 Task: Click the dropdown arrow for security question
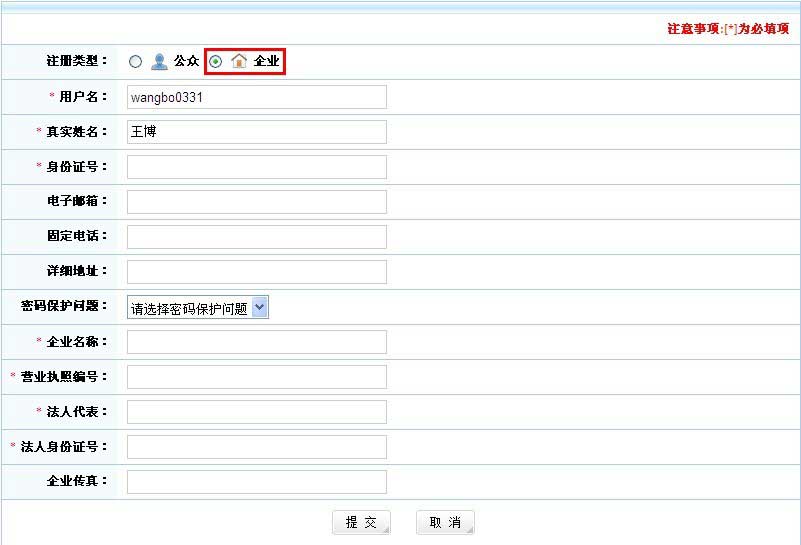tap(260, 308)
